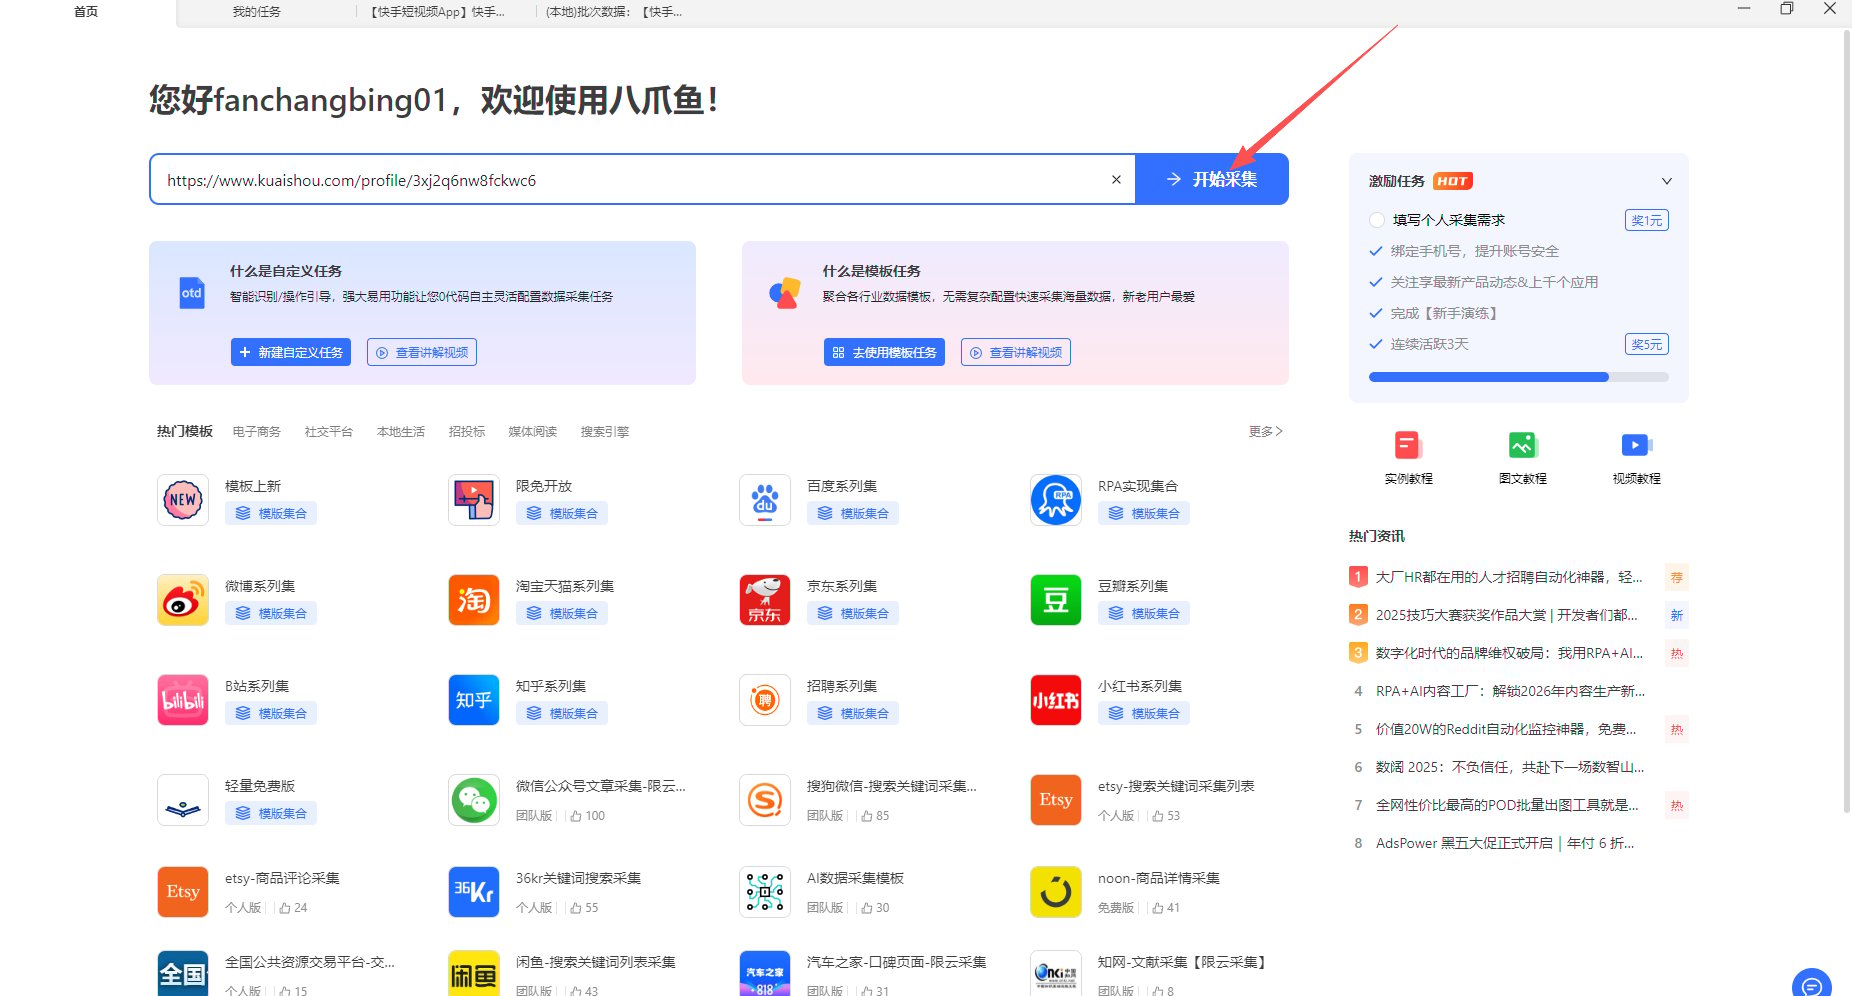1852x996 pixels.
Task: Expand 更多 templates link
Action: pyautogui.click(x=1265, y=431)
